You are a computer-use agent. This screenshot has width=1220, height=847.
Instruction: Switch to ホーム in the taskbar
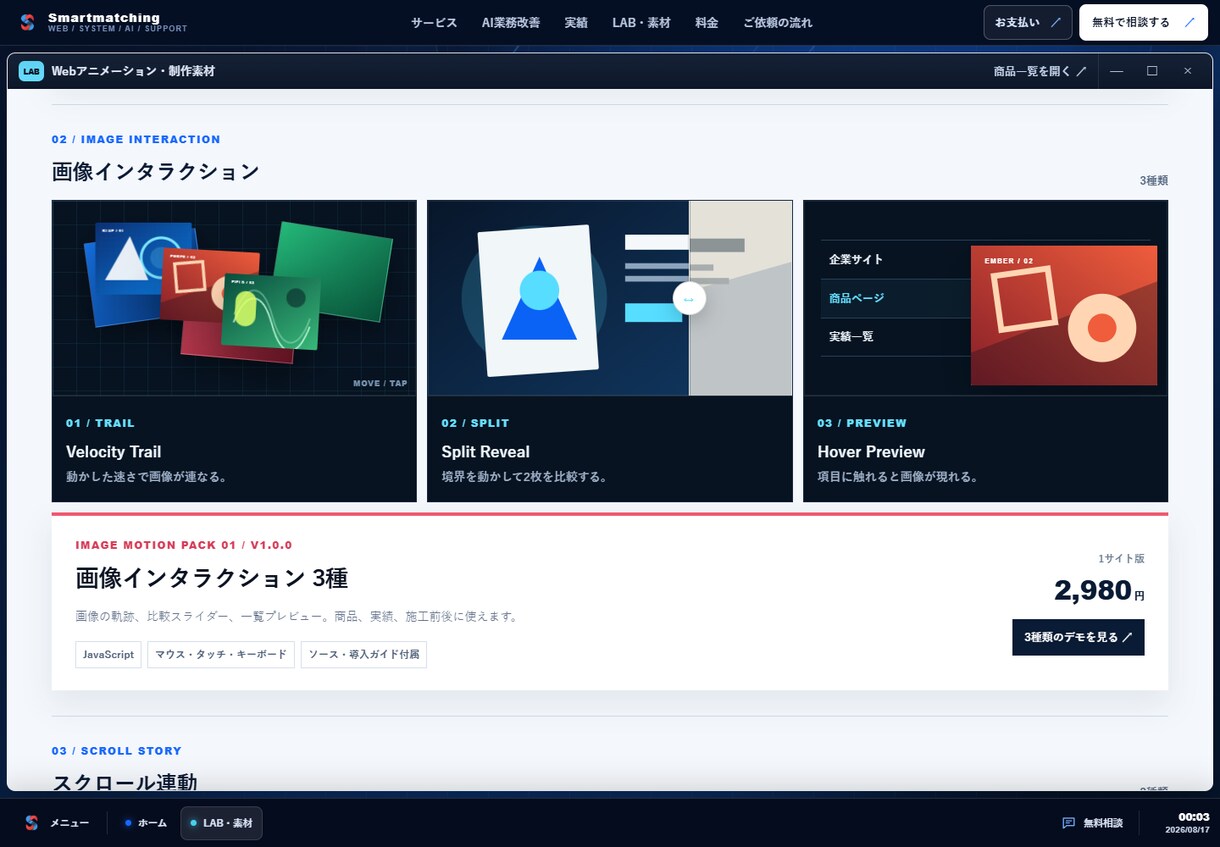coord(145,823)
